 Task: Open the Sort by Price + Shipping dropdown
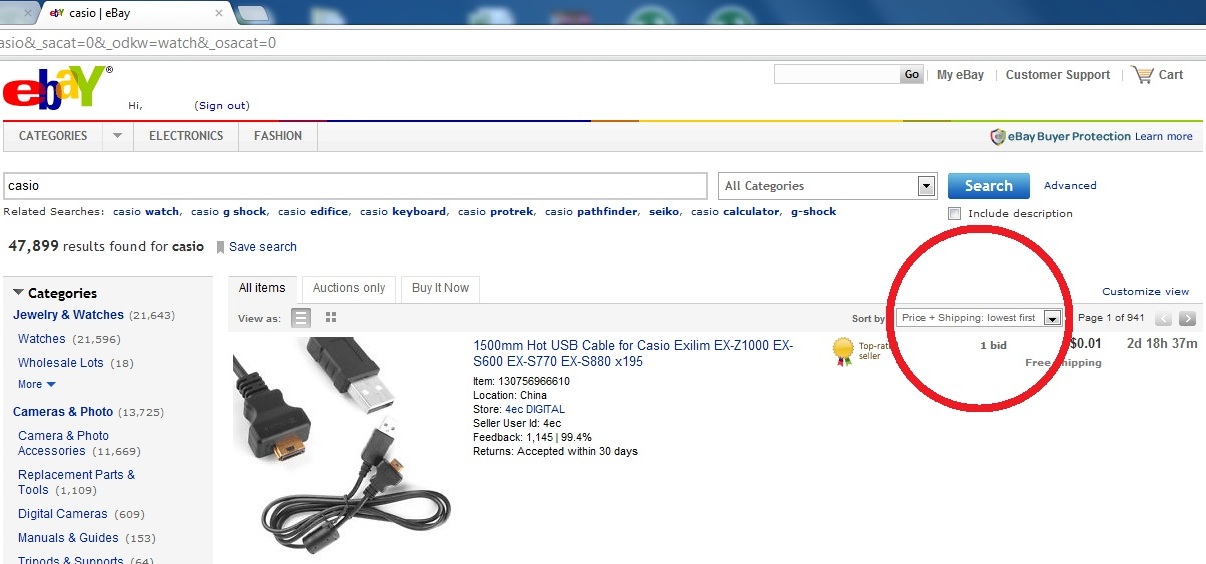[x=979, y=318]
